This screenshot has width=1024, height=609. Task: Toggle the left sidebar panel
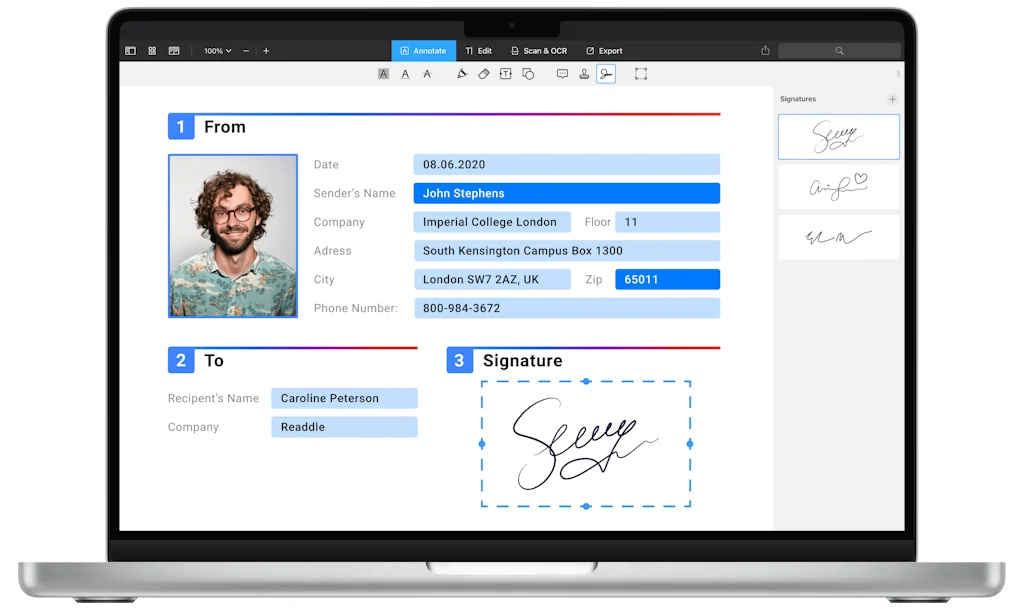pyautogui.click(x=130, y=50)
